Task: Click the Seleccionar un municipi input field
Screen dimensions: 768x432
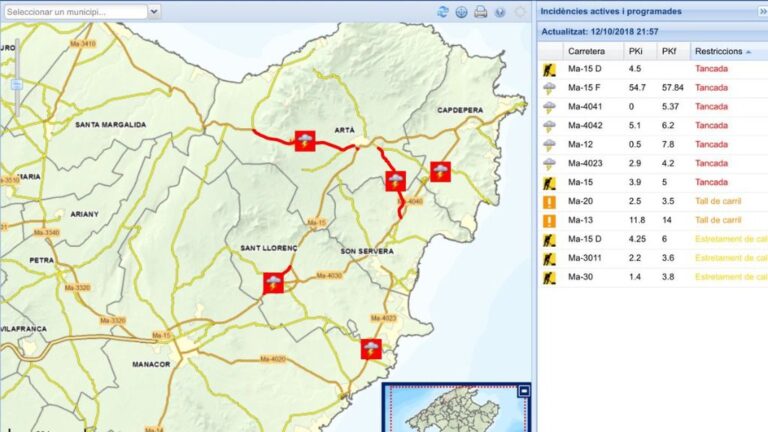Action: (73, 12)
